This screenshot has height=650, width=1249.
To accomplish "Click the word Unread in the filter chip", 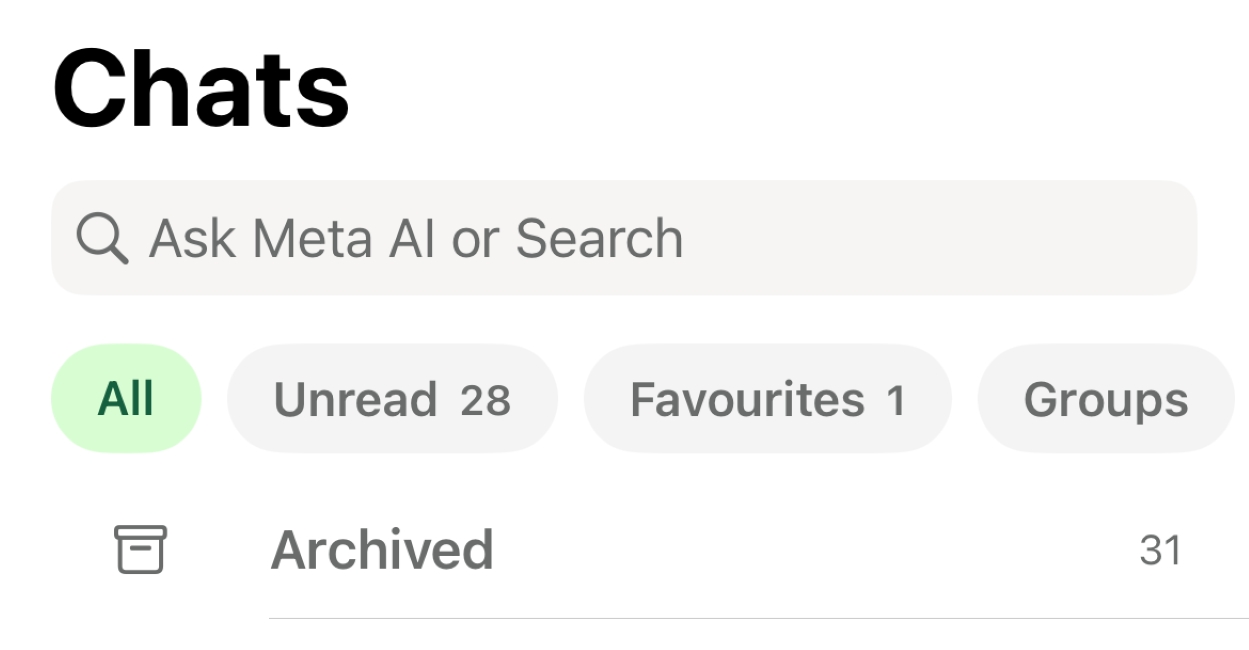I will (355, 399).
